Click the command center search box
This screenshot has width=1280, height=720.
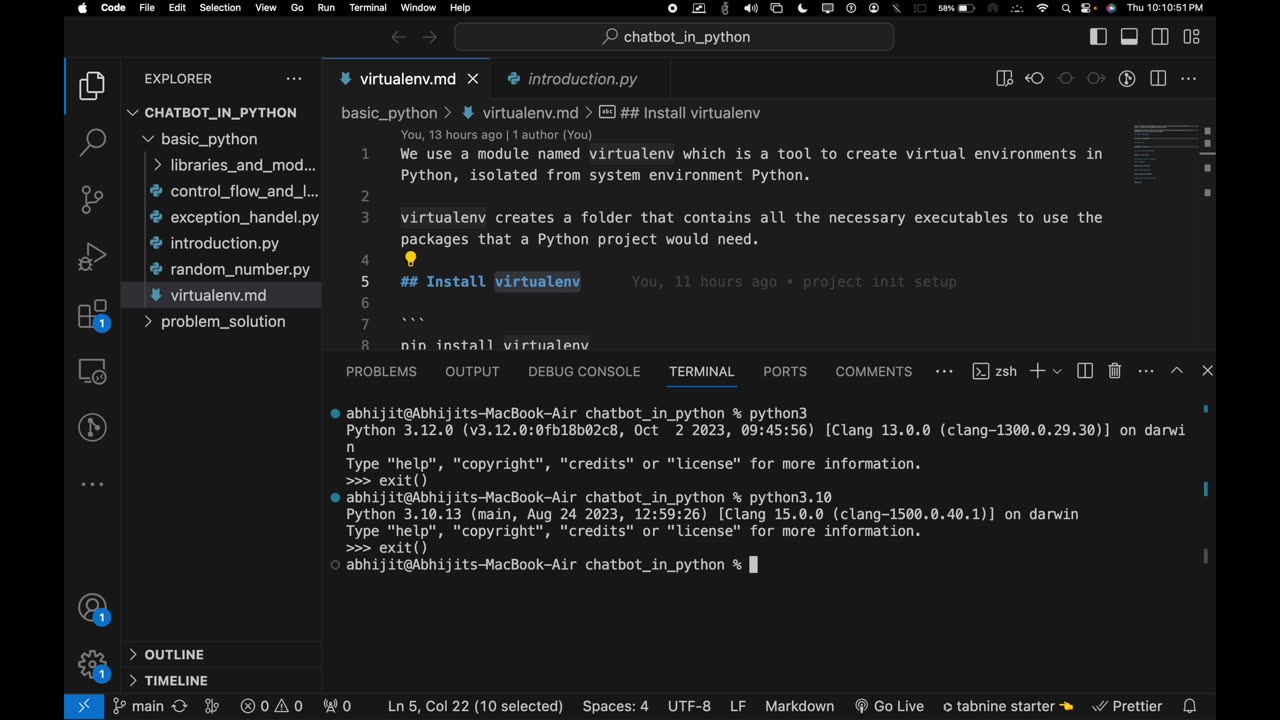point(674,37)
